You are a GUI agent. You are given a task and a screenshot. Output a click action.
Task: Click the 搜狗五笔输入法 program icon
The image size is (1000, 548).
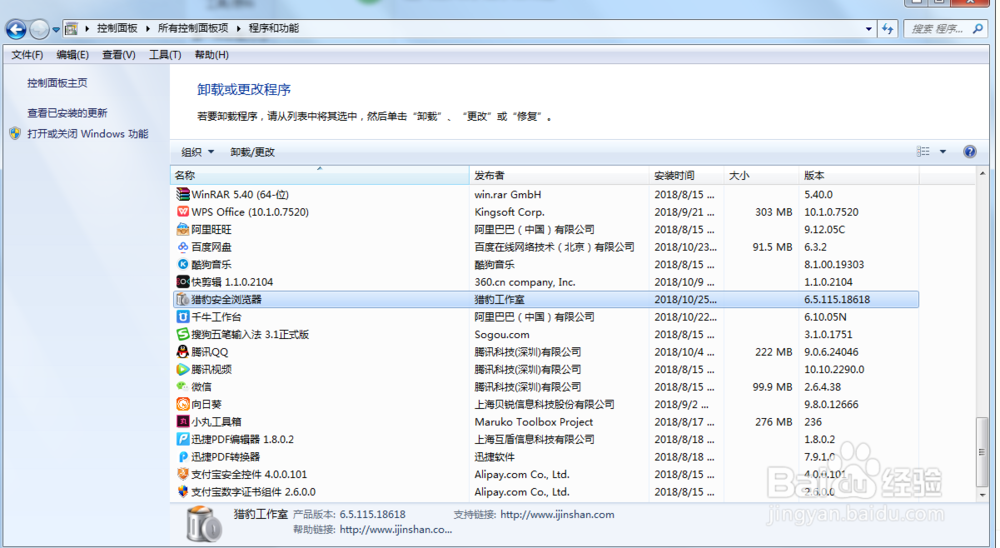tap(183, 334)
